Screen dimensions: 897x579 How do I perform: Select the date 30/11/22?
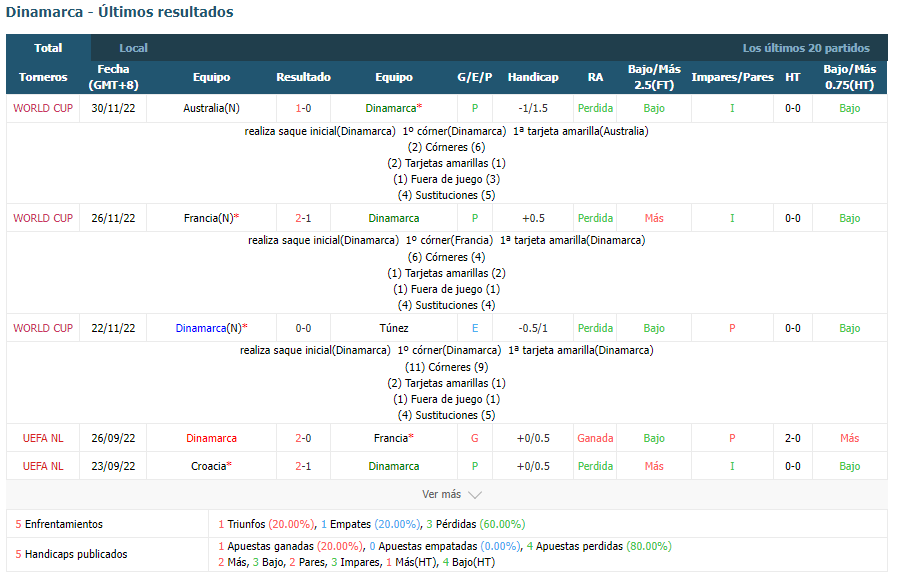pyautogui.click(x=113, y=108)
